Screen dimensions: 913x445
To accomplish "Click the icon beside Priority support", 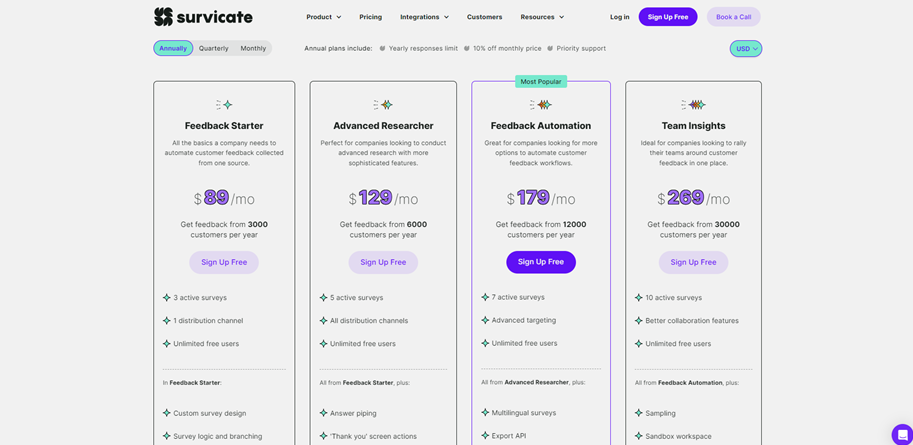I will tap(550, 48).
